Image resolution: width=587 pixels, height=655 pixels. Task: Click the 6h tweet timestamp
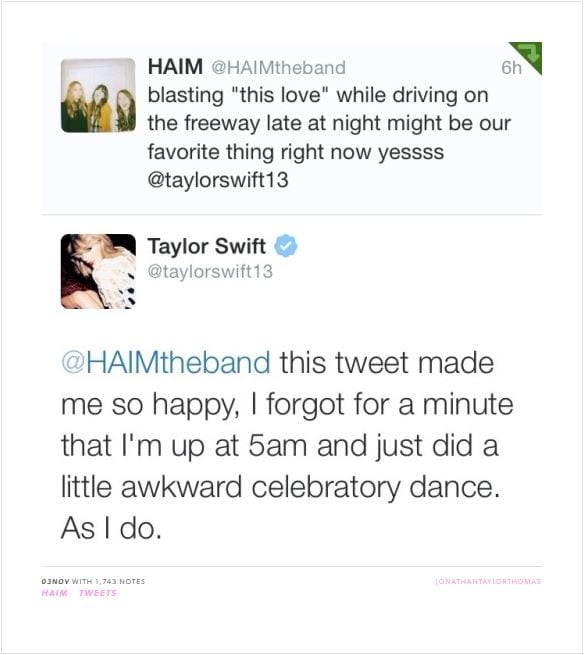[x=511, y=68]
